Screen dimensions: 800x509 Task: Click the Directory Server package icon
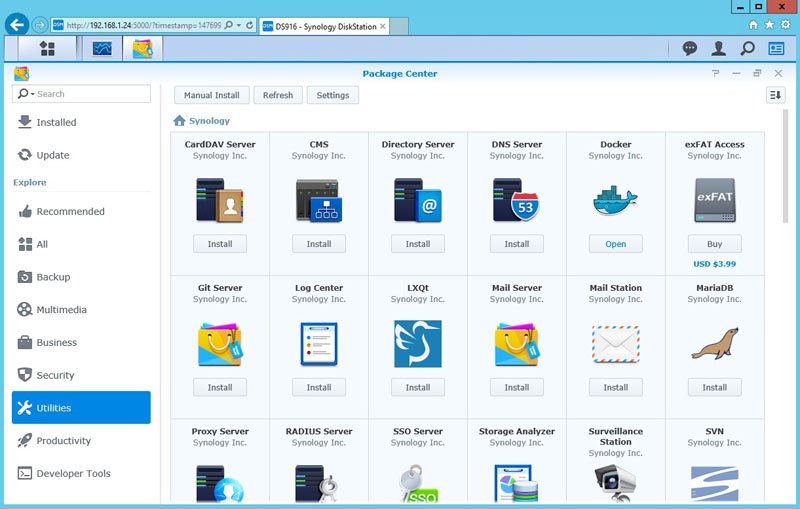click(x=418, y=200)
